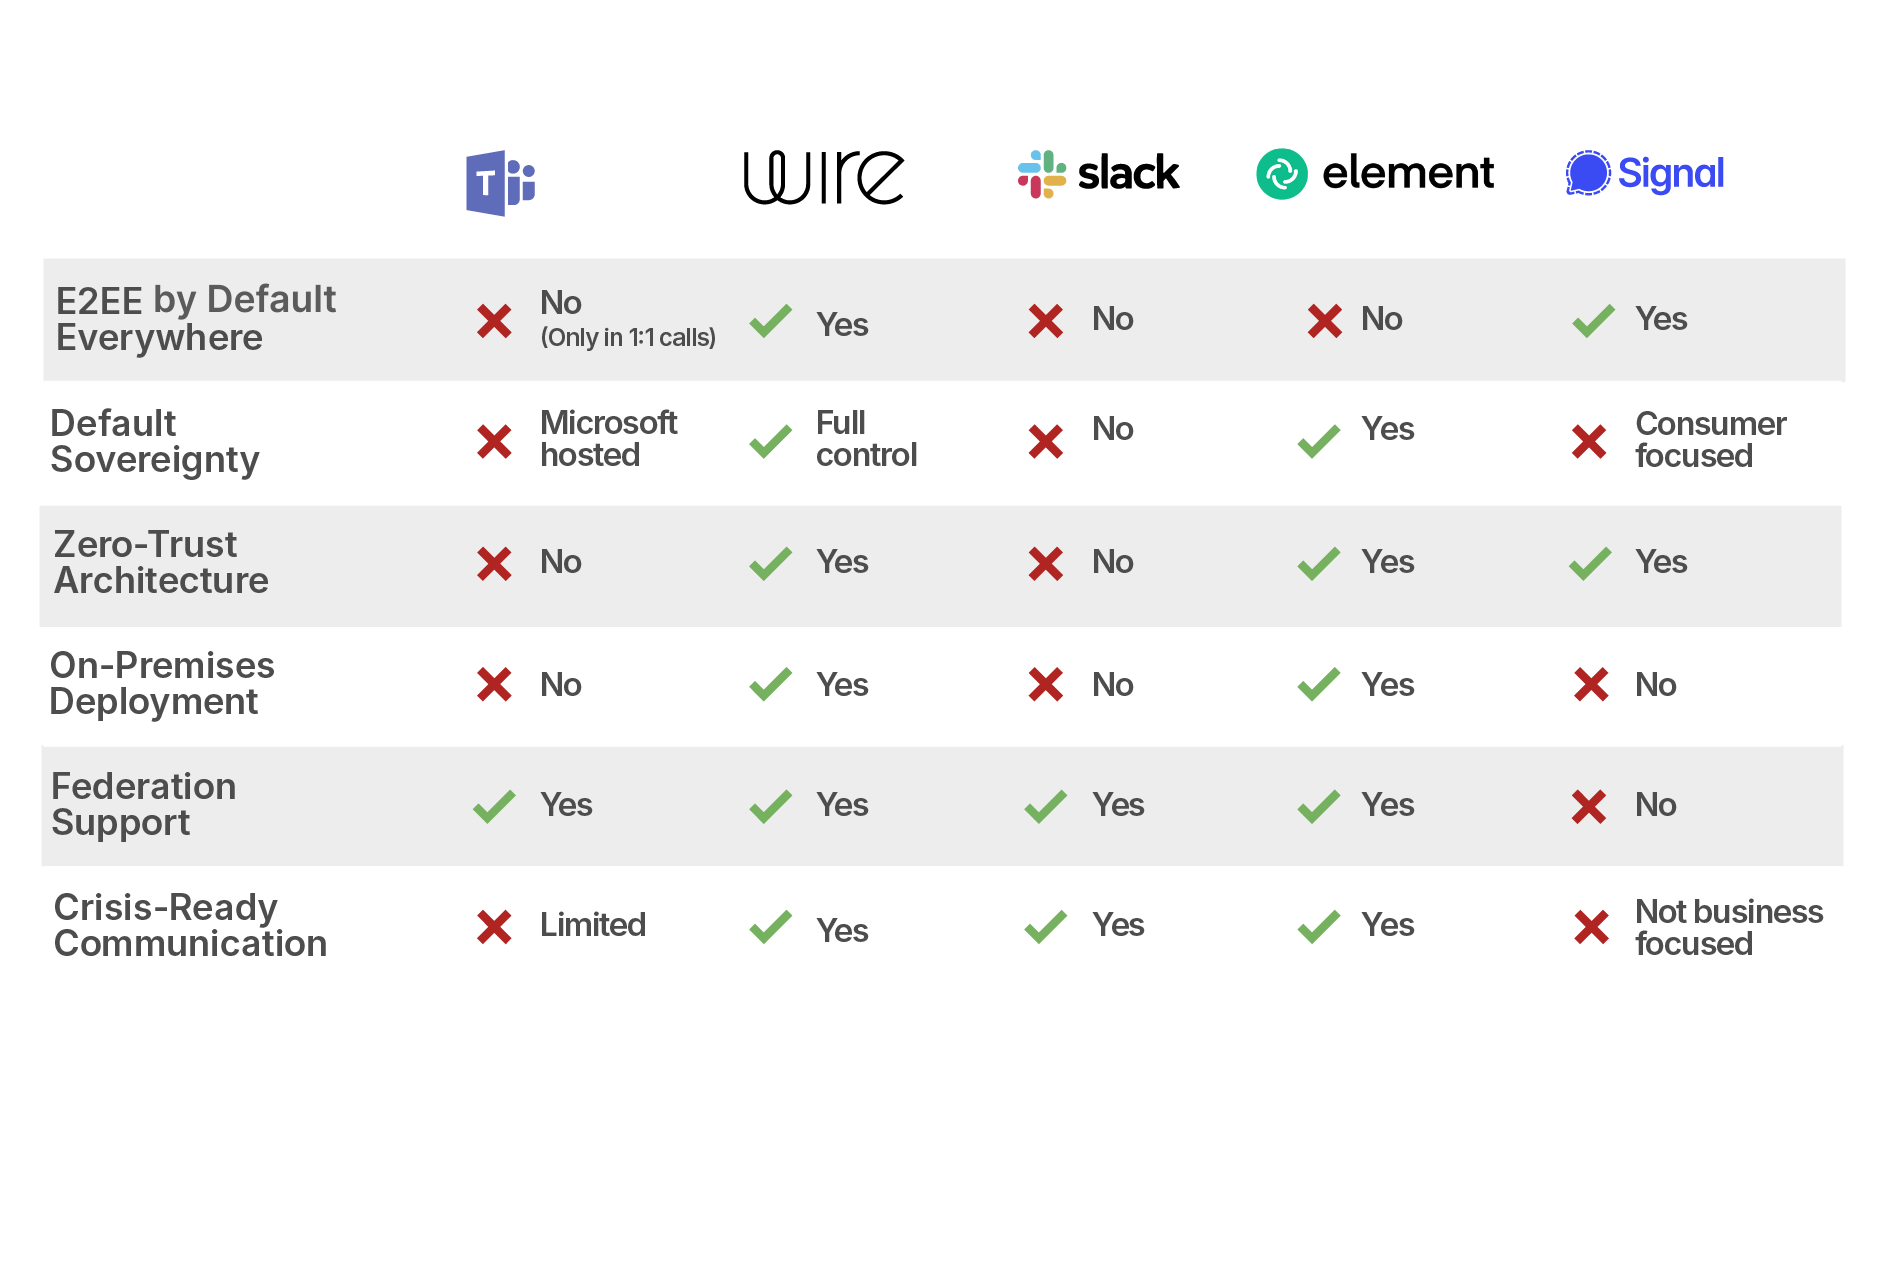Click the red X beside Consumer focused
This screenshot has height=1280, width=1900.
(1589, 441)
